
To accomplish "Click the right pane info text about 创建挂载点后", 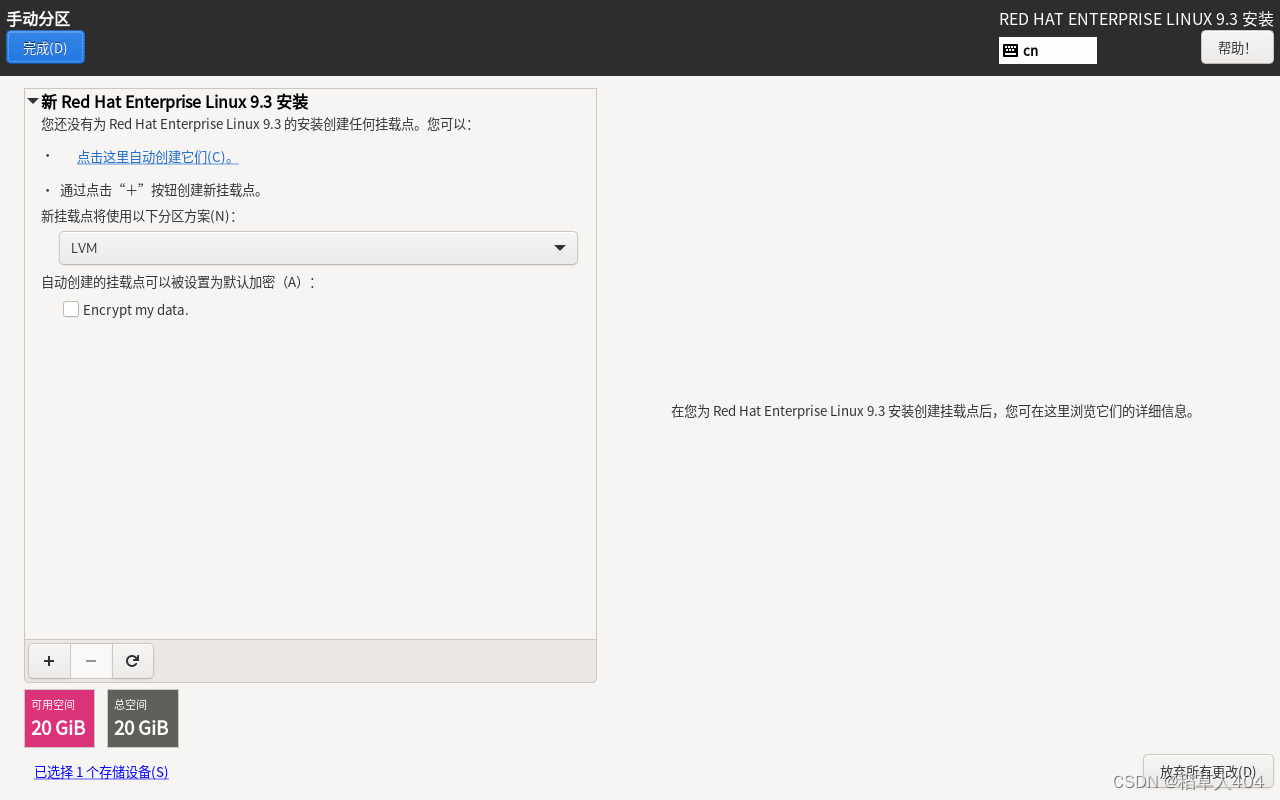I will click(x=933, y=411).
